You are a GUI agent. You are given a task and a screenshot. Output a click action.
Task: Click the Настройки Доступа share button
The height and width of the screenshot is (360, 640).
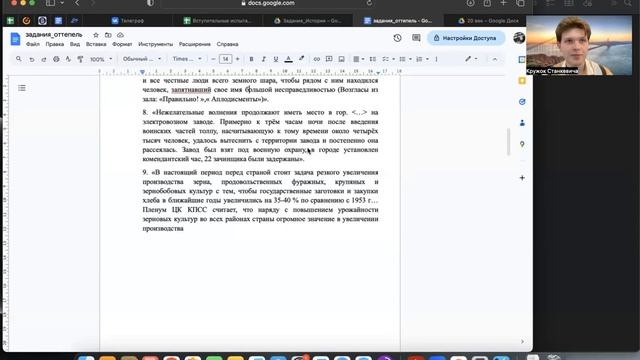[x=466, y=38]
